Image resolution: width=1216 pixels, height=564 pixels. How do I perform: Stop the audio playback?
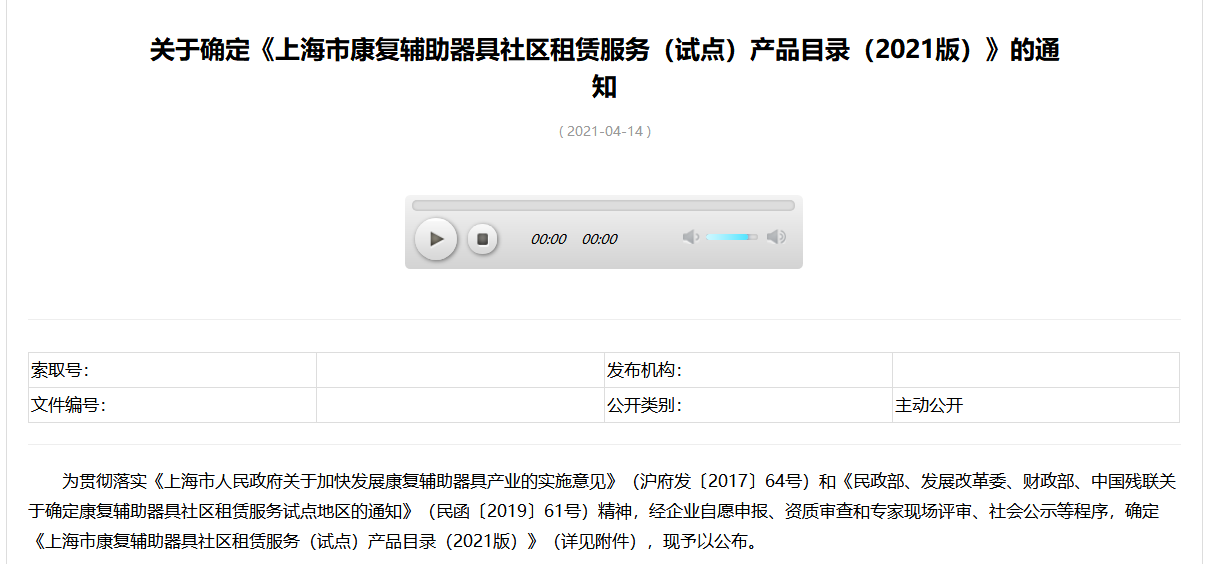[482, 239]
